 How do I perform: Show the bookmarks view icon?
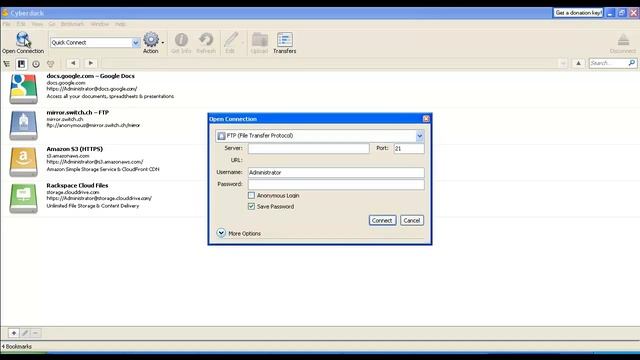22,64
